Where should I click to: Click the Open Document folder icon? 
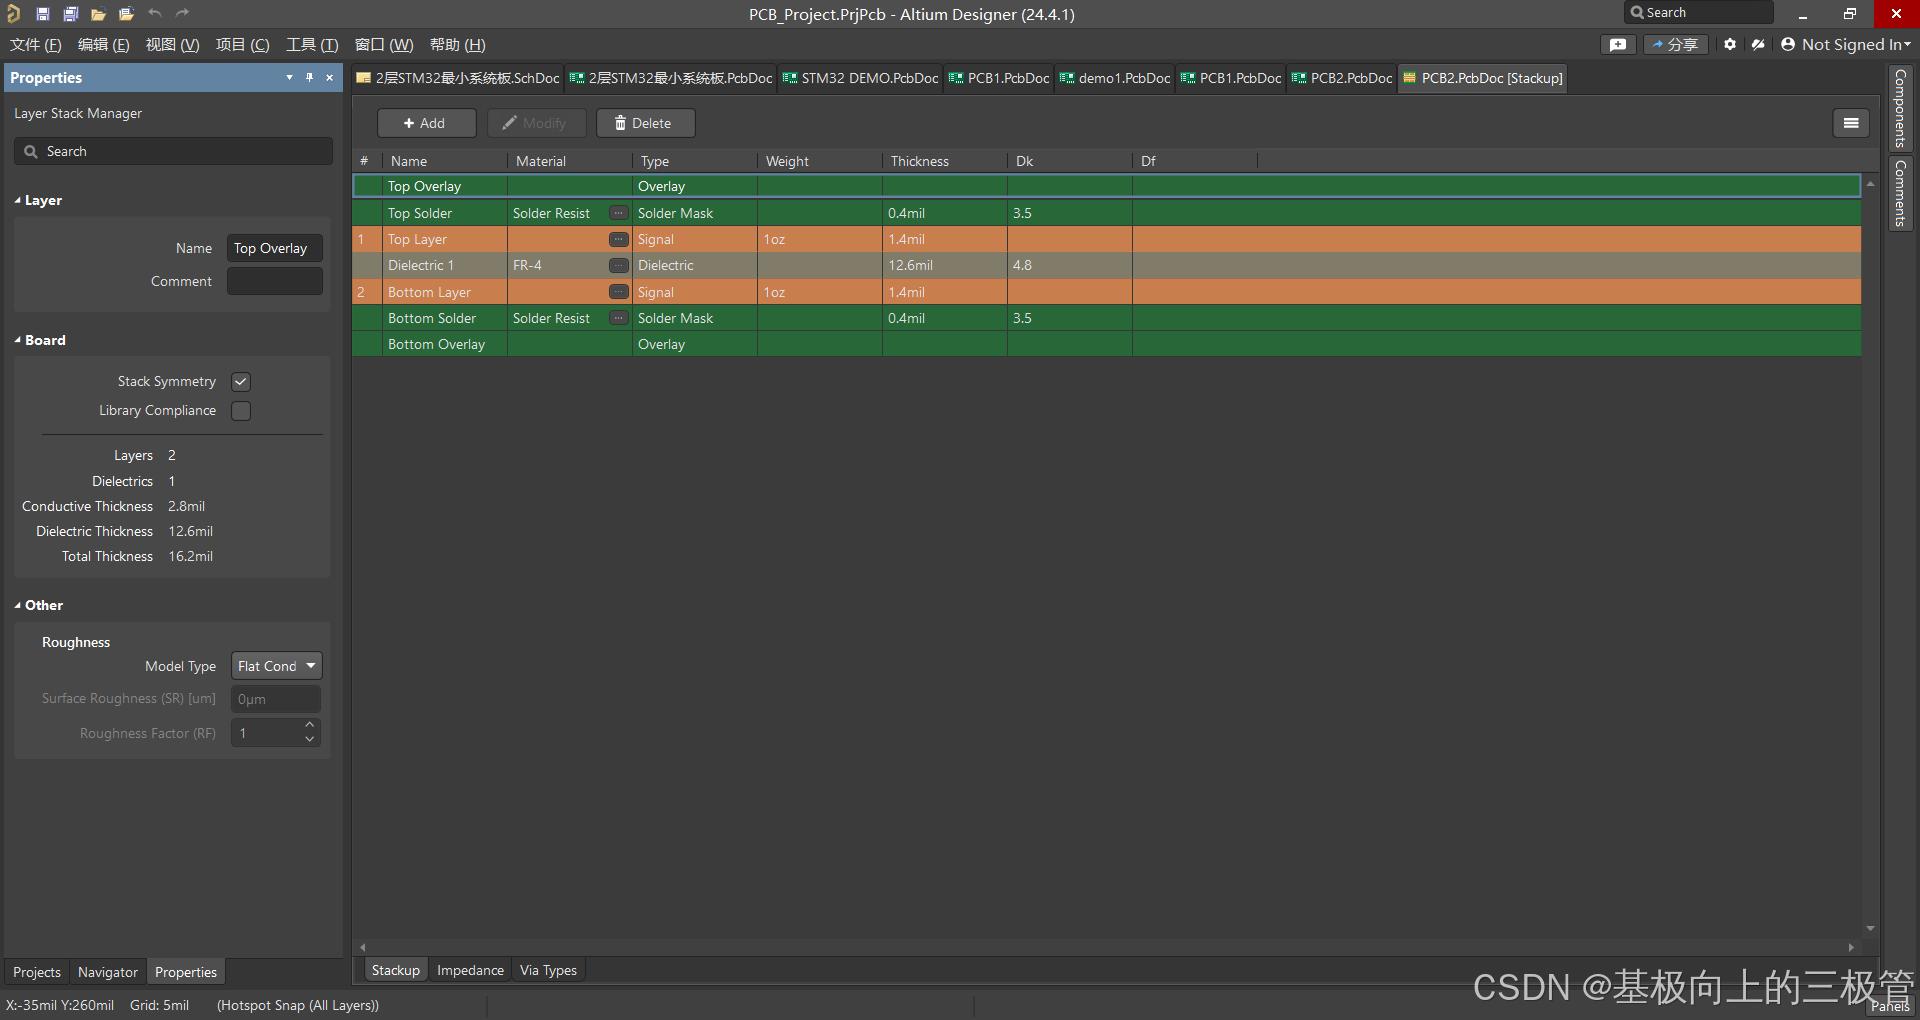pos(98,14)
